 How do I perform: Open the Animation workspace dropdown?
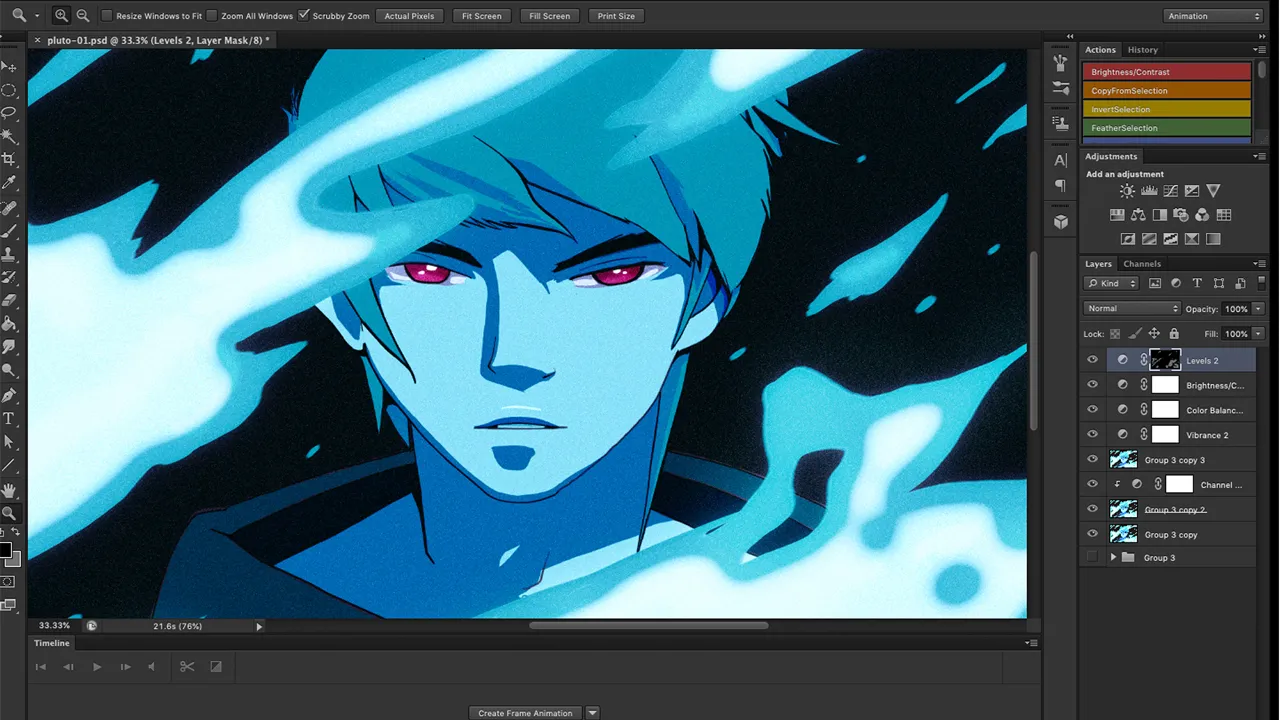[x=1214, y=16]
